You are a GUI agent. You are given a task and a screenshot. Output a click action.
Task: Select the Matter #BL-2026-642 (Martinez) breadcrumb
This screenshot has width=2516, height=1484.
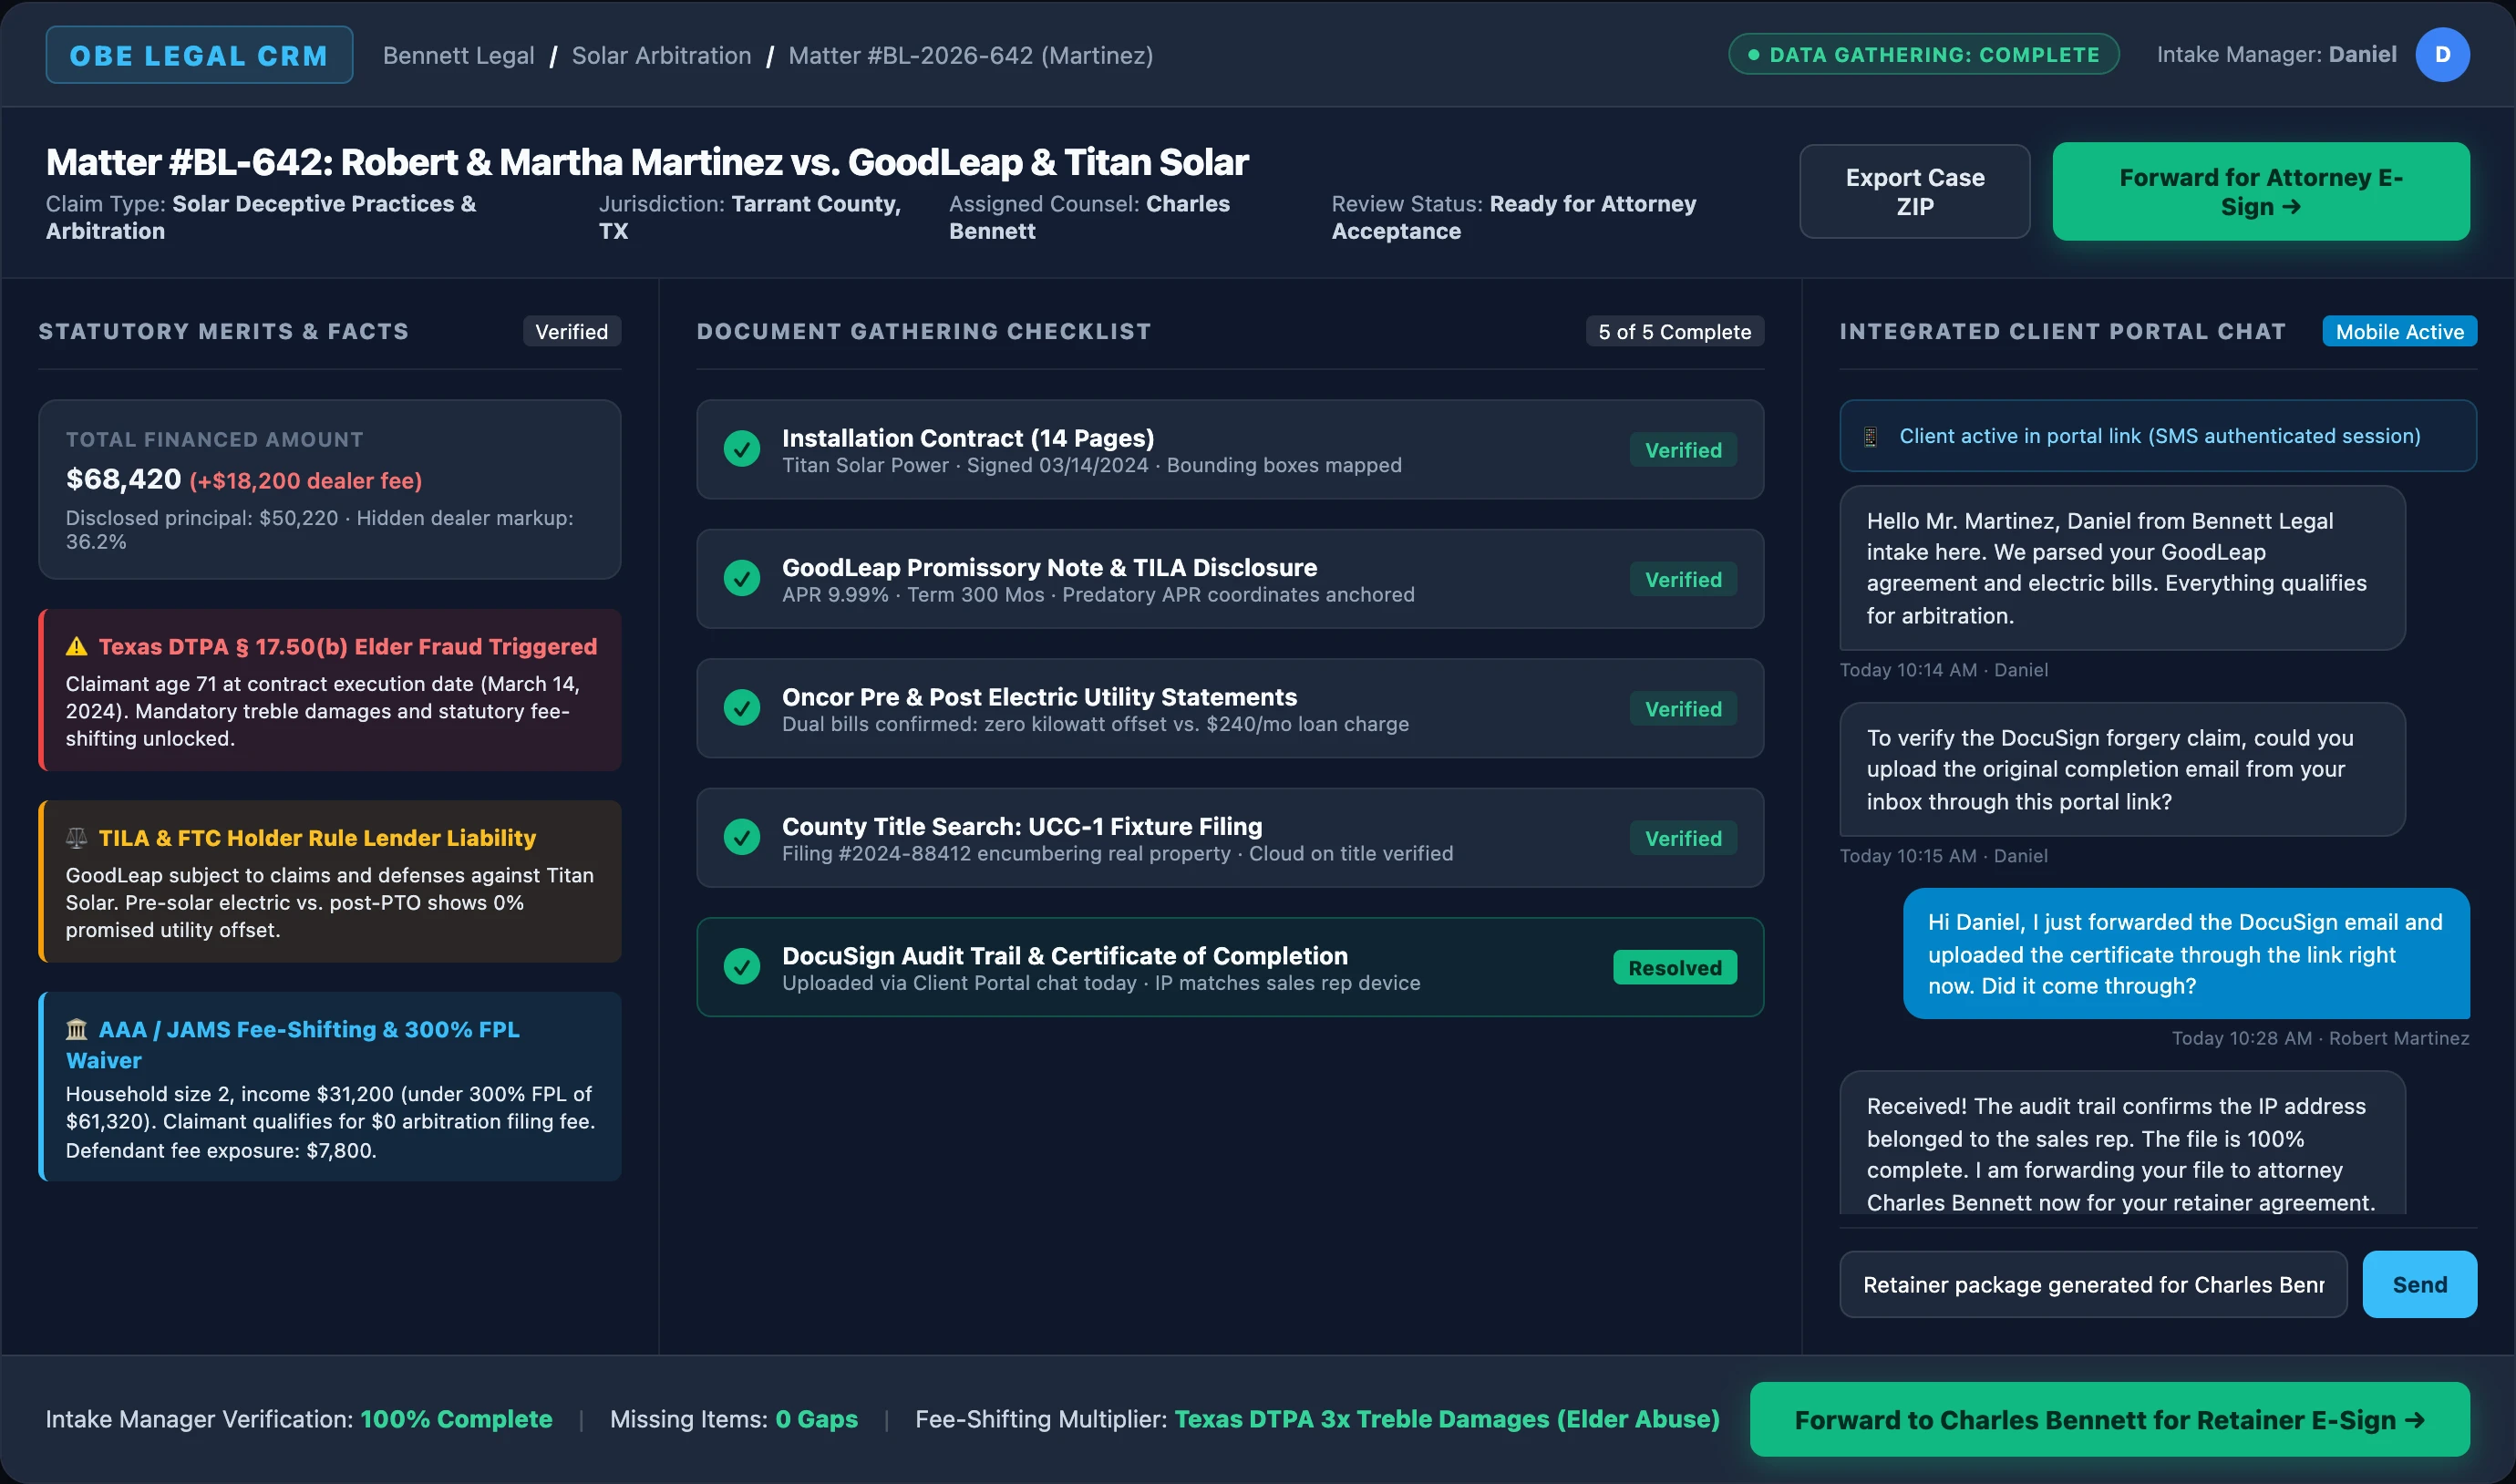coord(970,55)
